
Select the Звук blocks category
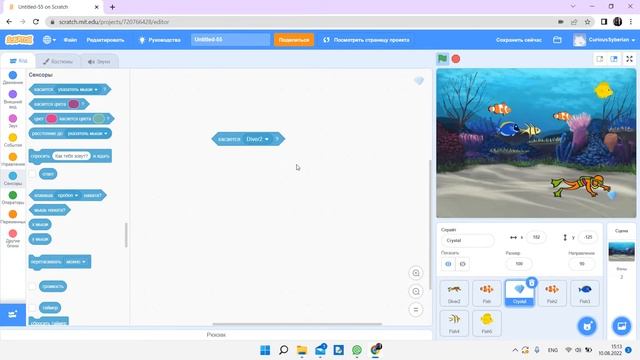click(x=13, y=121)
